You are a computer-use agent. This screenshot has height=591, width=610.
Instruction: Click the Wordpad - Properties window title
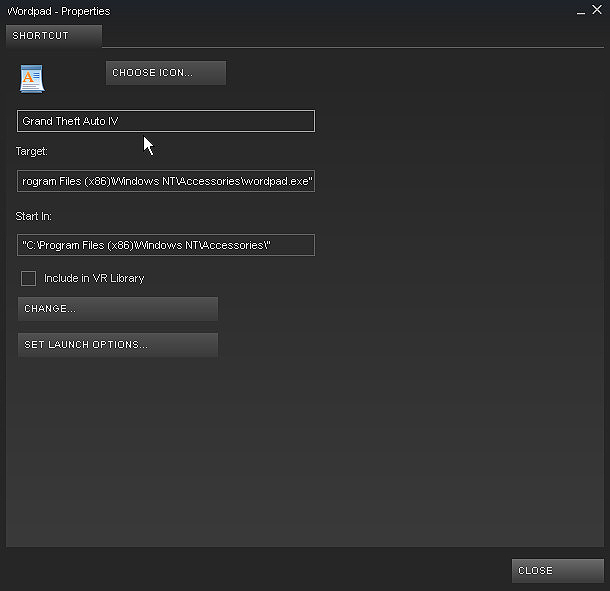pyautogui.click(x=59, y=11)
